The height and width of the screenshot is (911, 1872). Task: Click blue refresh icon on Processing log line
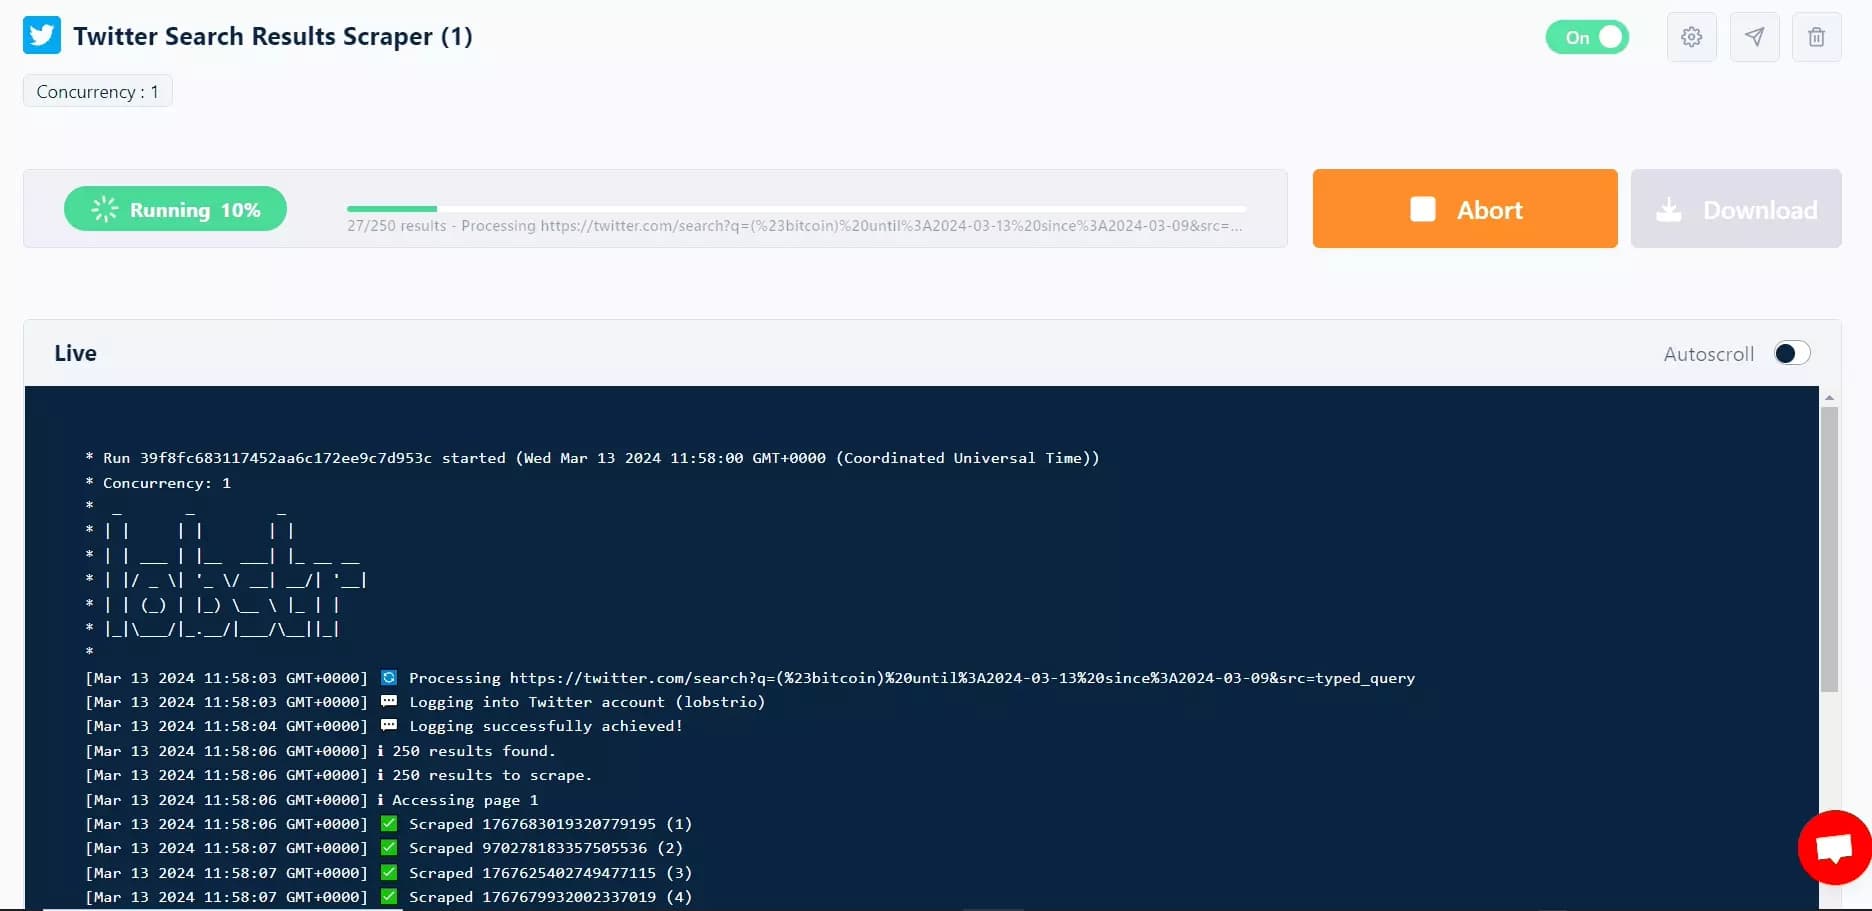tap(389, 678)
